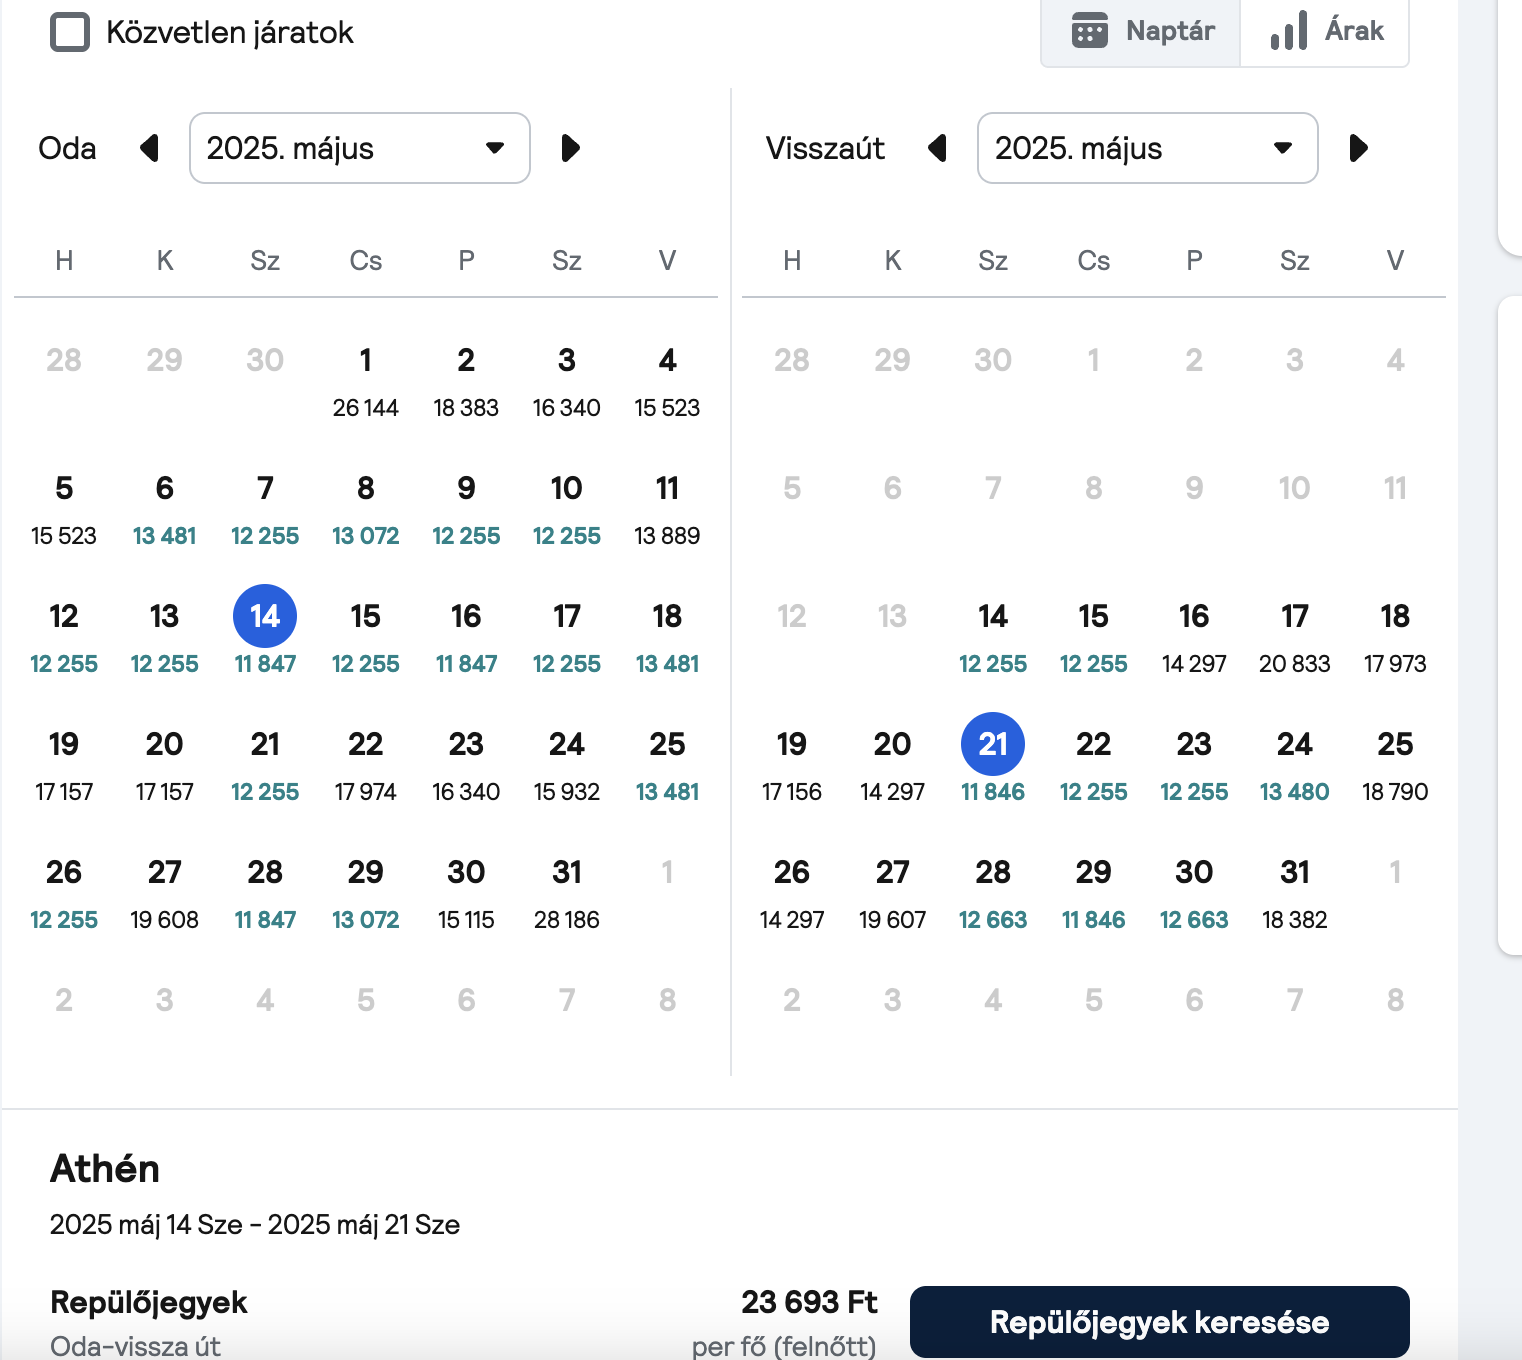
Task: Pick May 24 return priced 13 480
Action: pos(1295,765)
